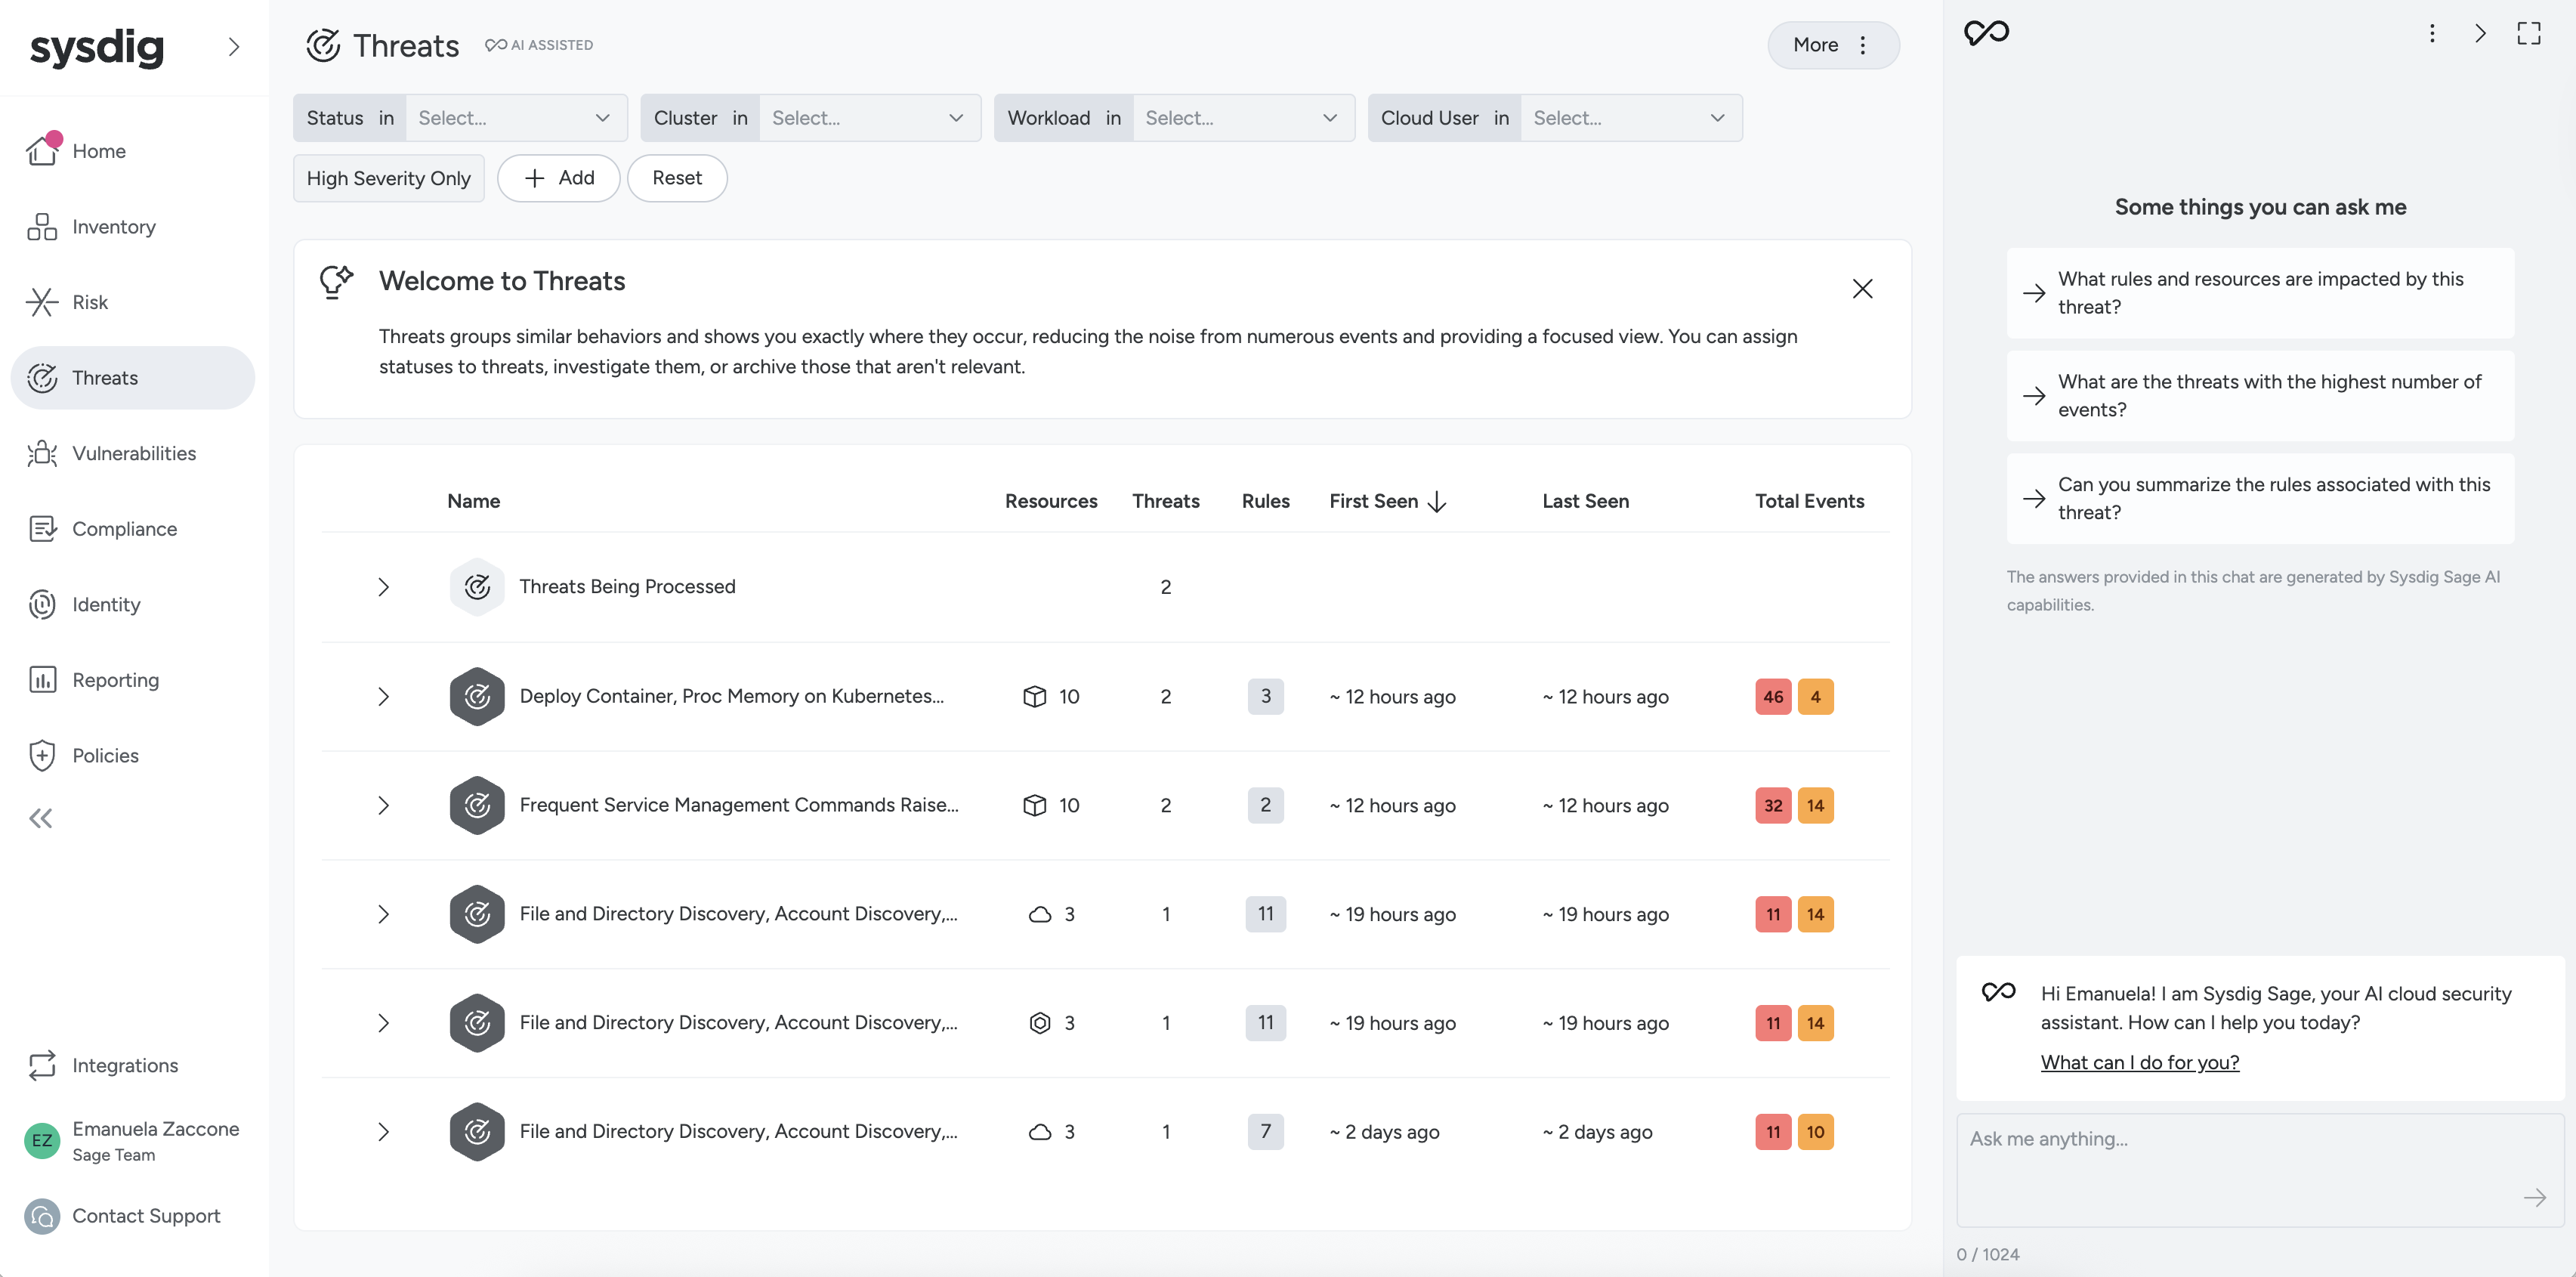The image size is (2576, 1277).
Task: Open the Risk section icon
Action: click(x=42, y=302)
